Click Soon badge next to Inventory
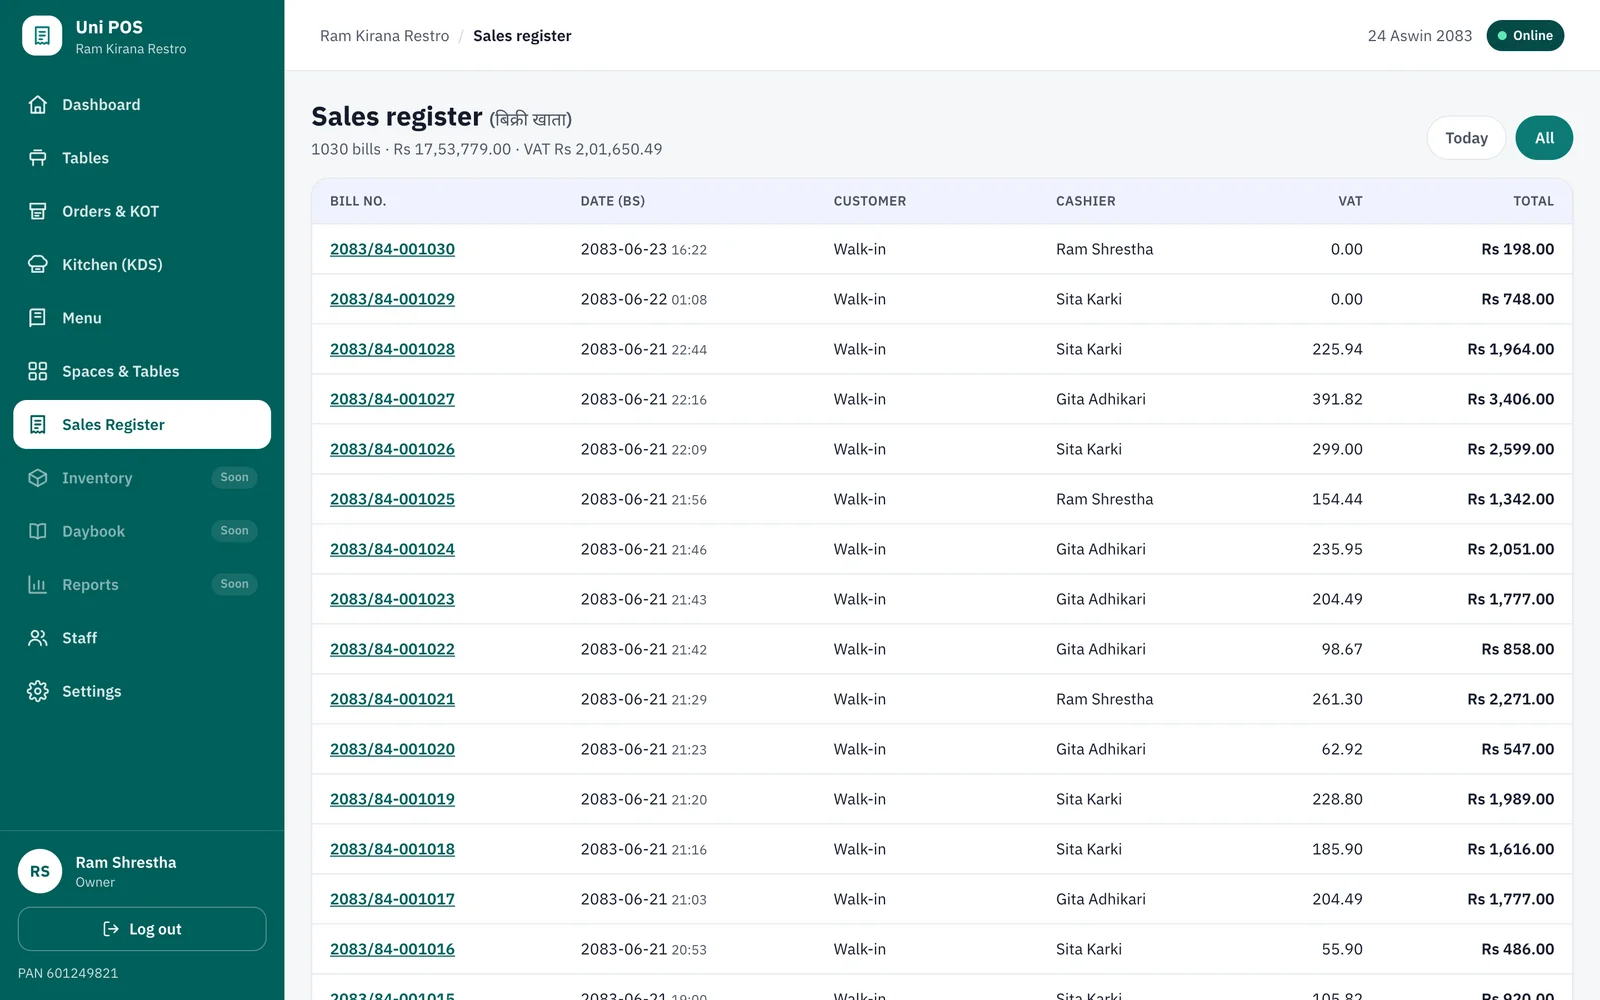Viewport: 1600px width, 1000px height. click(234, 477)
